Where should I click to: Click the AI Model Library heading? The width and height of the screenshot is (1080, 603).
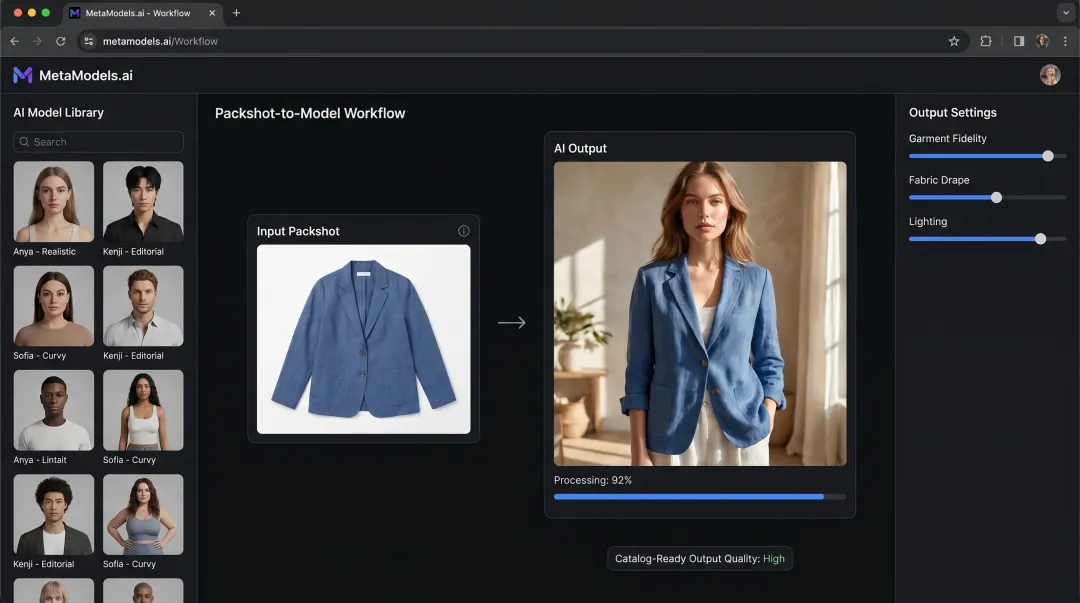59,112
